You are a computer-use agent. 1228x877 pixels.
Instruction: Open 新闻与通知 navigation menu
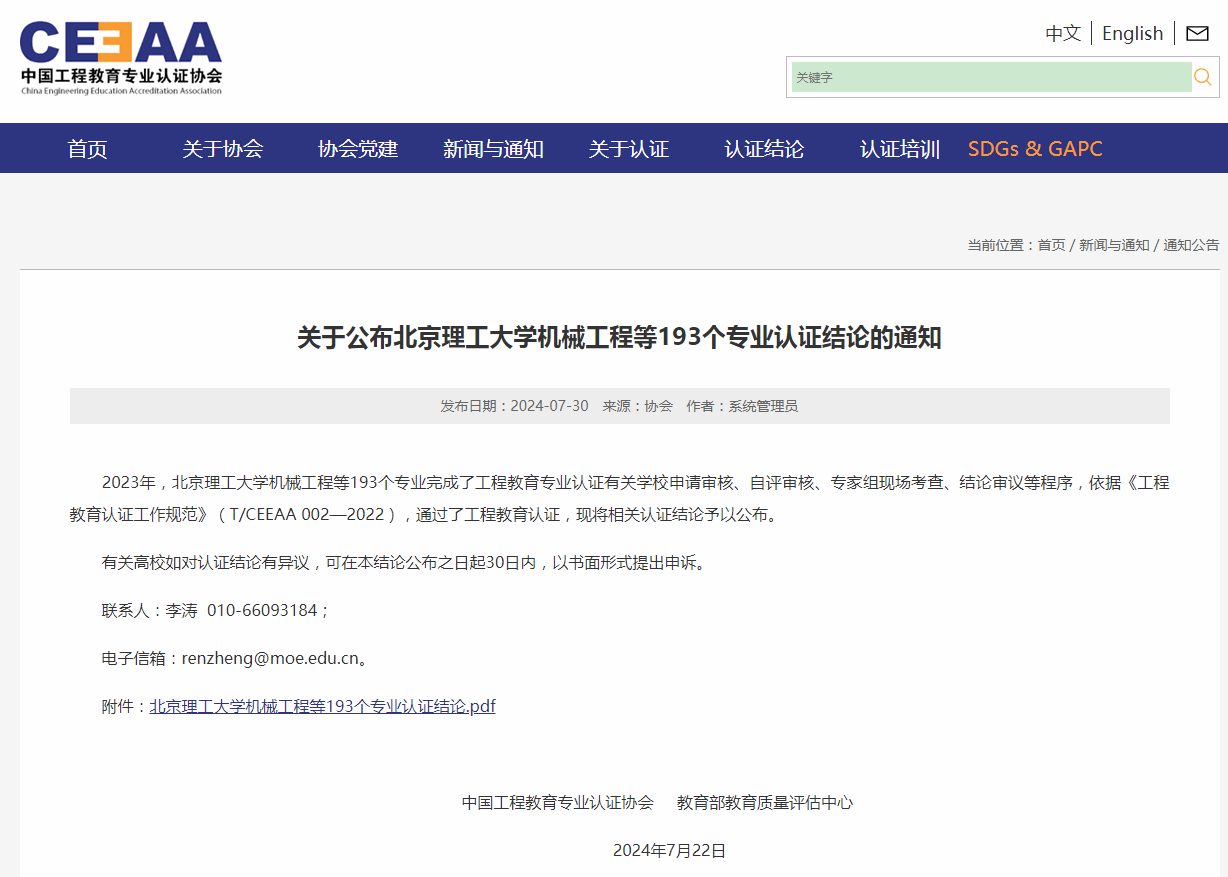click(x=493, y=149)
